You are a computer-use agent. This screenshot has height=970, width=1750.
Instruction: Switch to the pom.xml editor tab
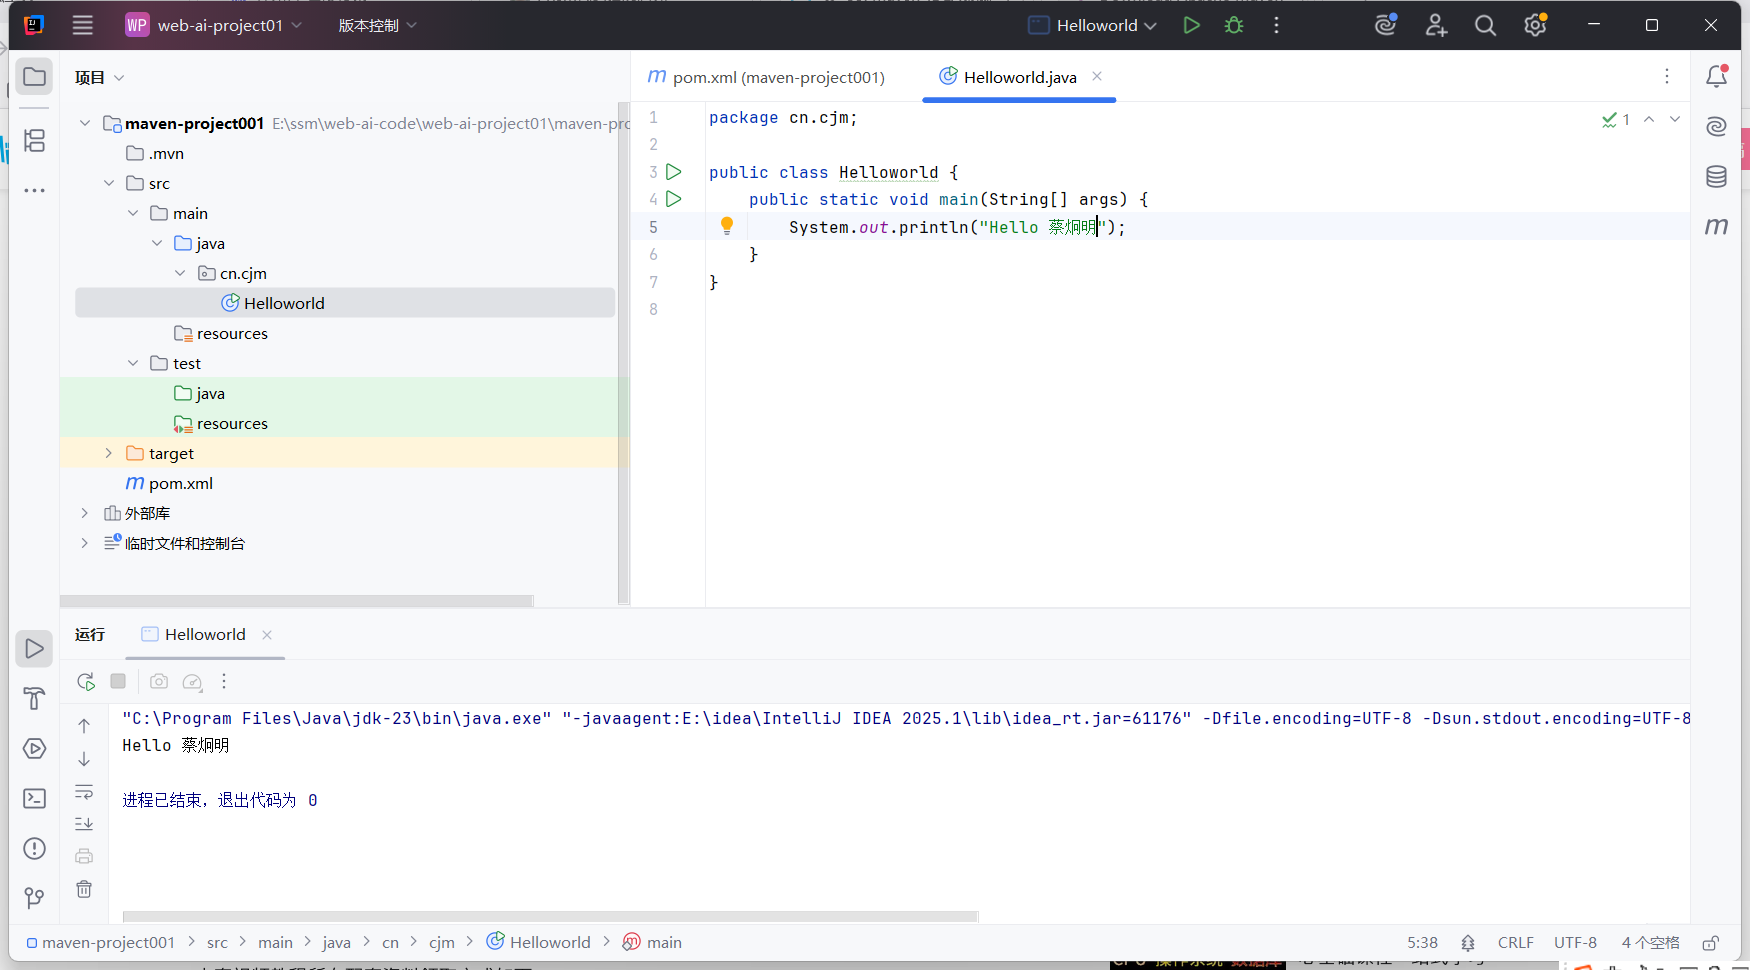[x=767, y=77]
